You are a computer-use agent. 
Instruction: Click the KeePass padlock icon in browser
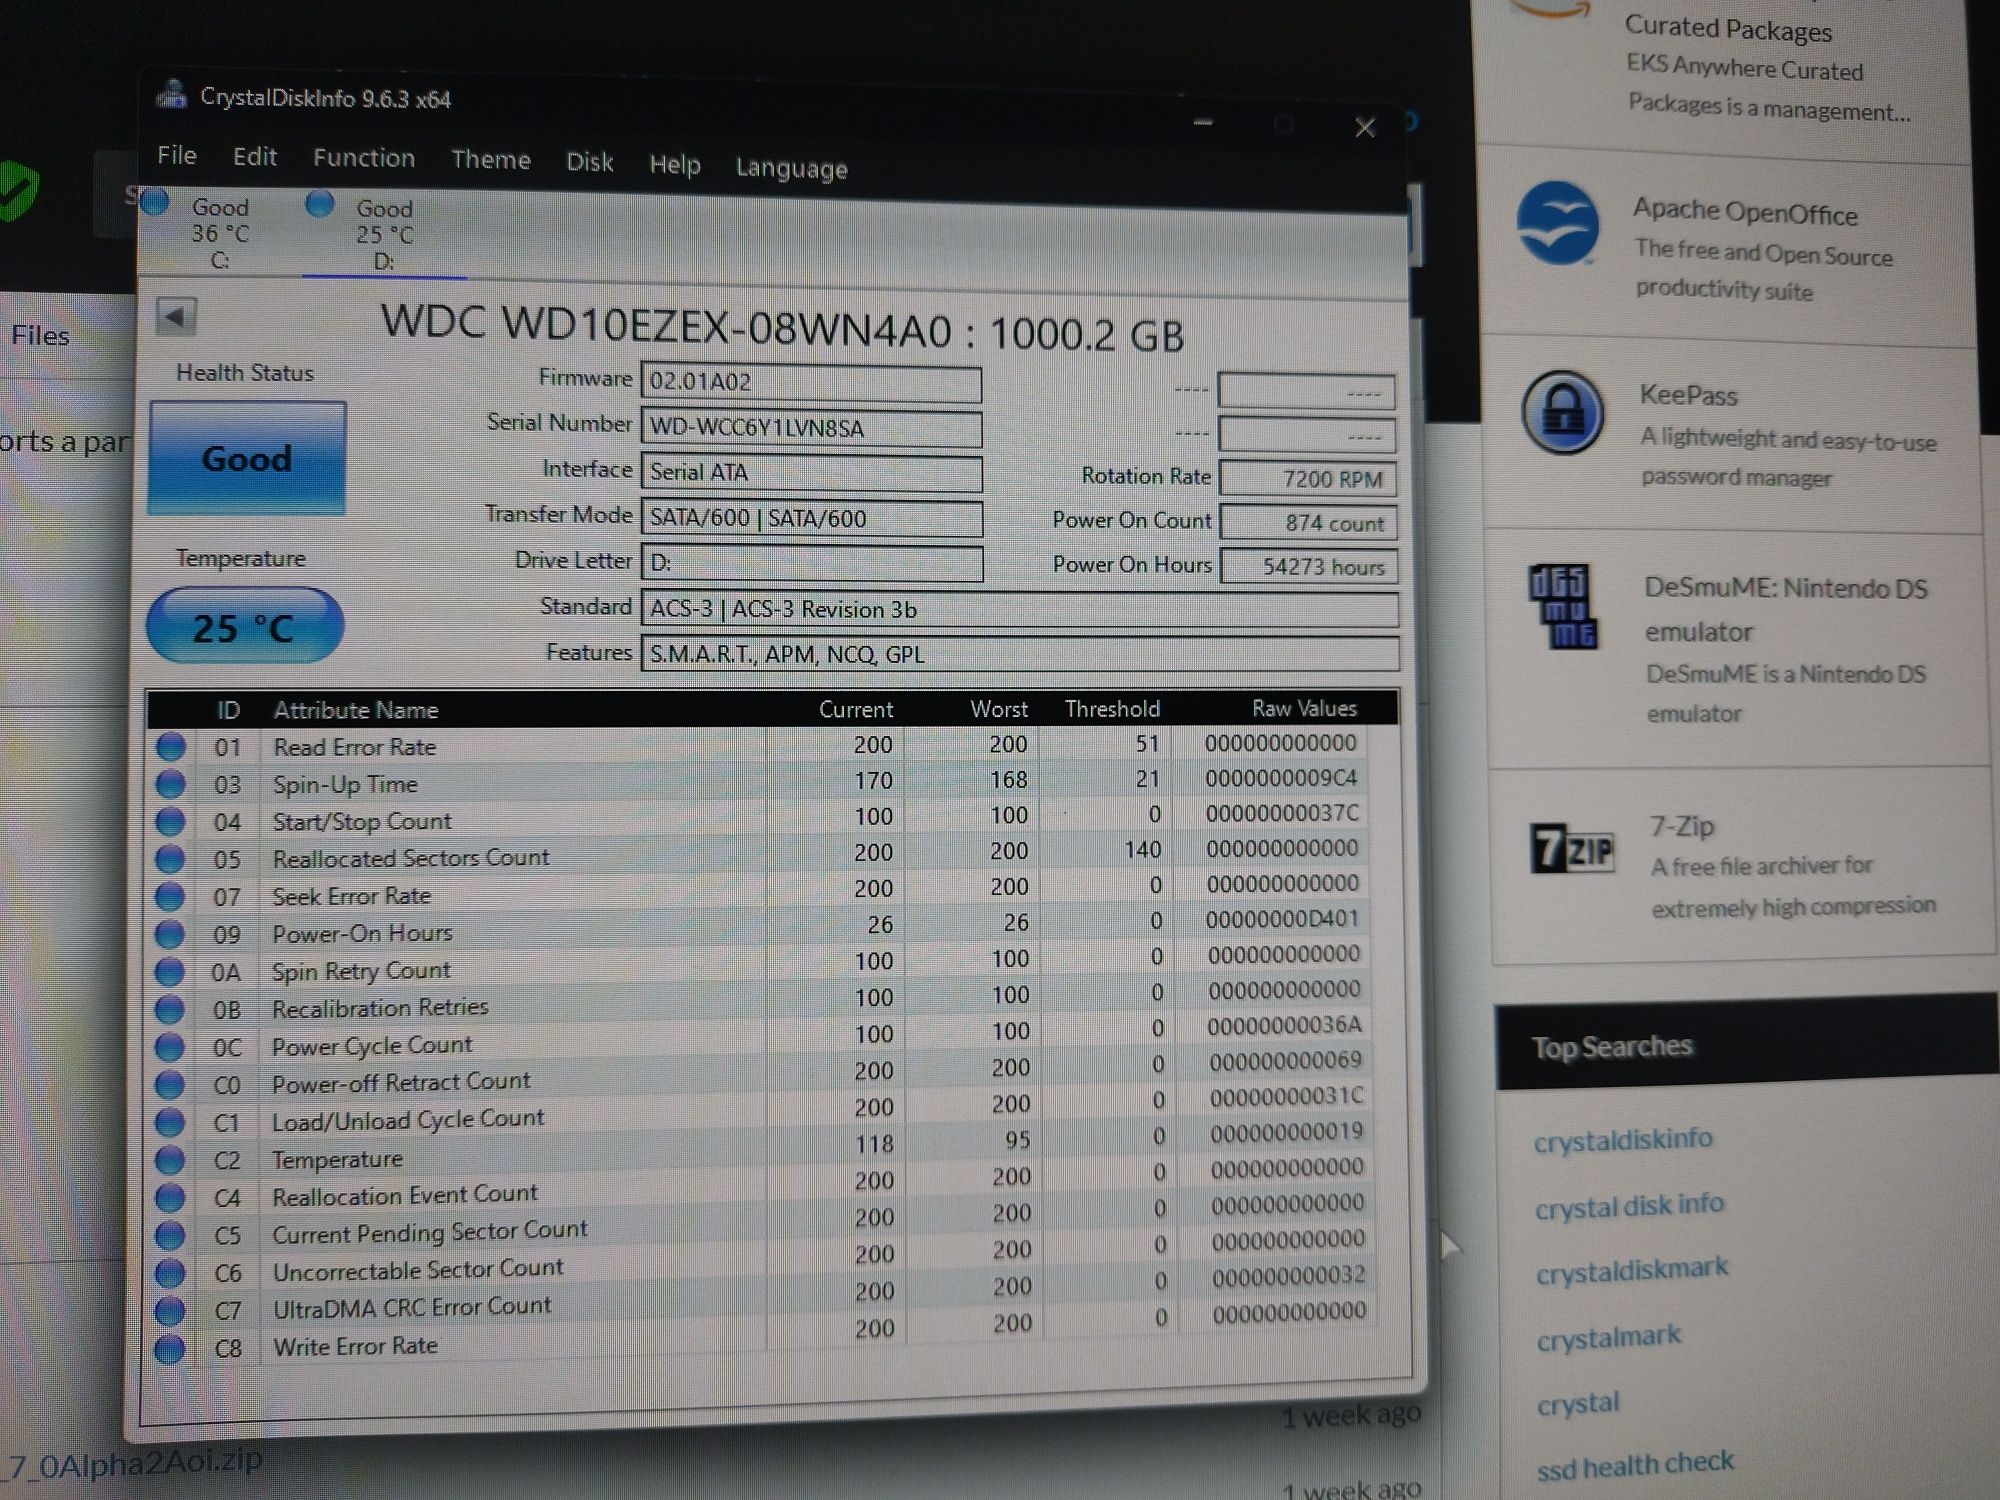1562,412
